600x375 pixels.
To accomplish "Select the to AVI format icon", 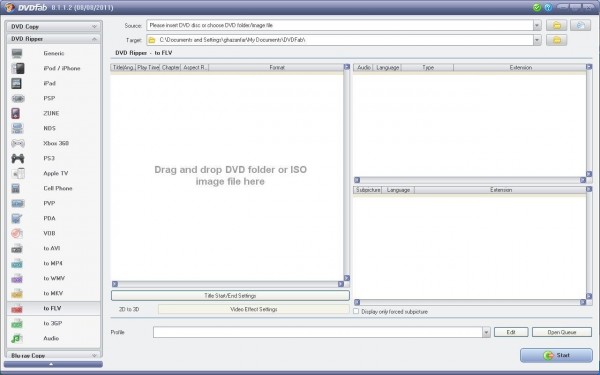I will coord(17,248).
